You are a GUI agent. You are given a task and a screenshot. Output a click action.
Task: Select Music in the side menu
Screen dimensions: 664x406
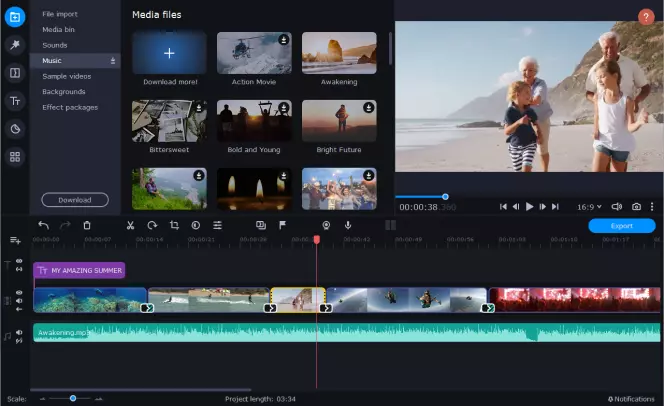point(75,61)
